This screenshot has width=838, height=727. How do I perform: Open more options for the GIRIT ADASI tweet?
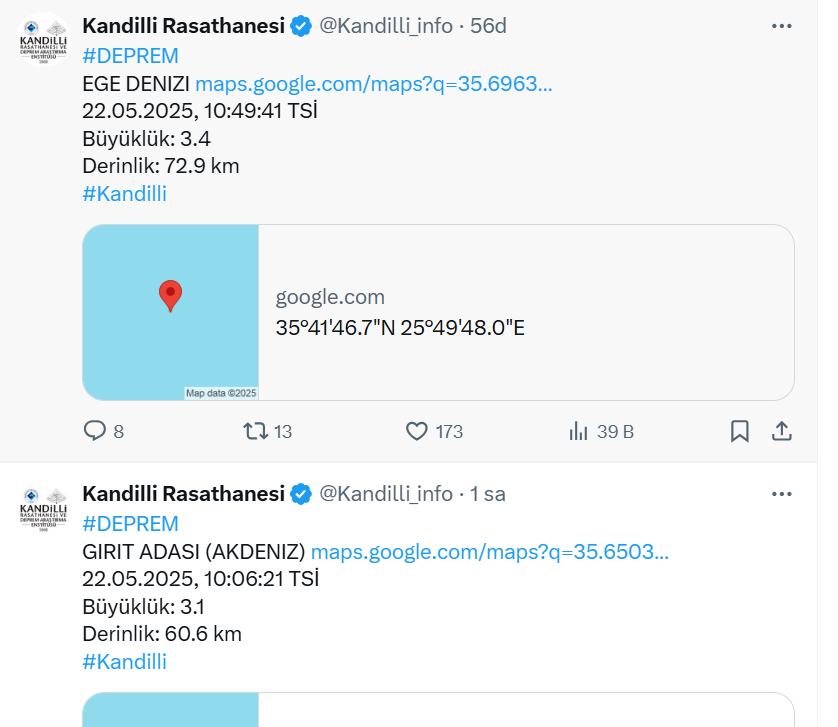(x=782, y=494)
